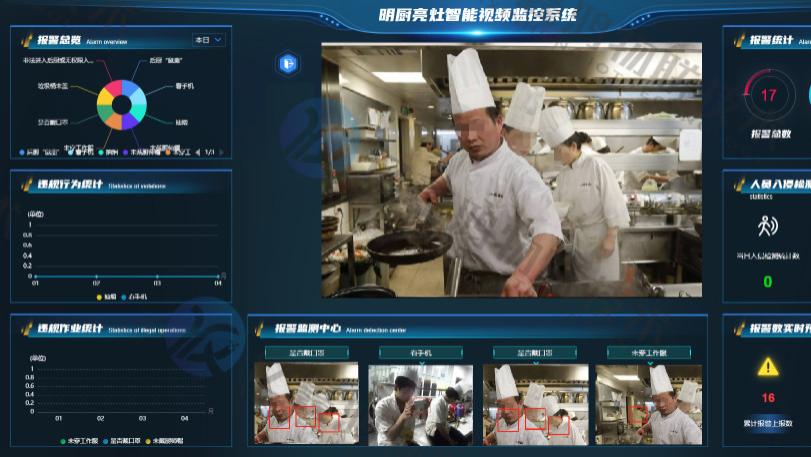Image resolution: width=811 pixels, height=457 pixels.
Task: Select the light-blue pie chart segment
Action: pyautogui.click(x=140, y=97)
